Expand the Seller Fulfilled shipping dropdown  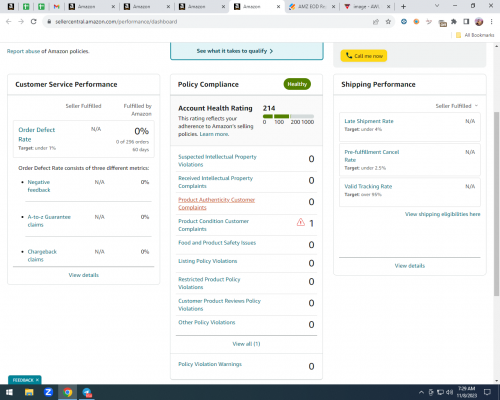point(457,106)
